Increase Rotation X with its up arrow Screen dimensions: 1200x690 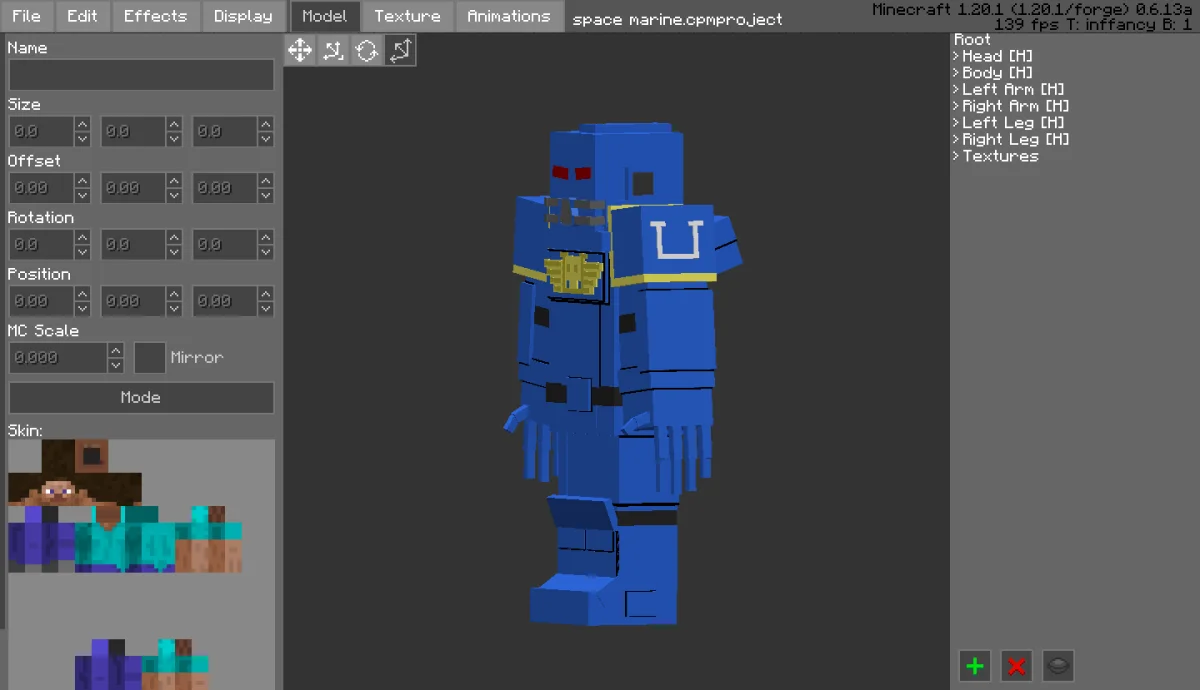tap(82, 237)
